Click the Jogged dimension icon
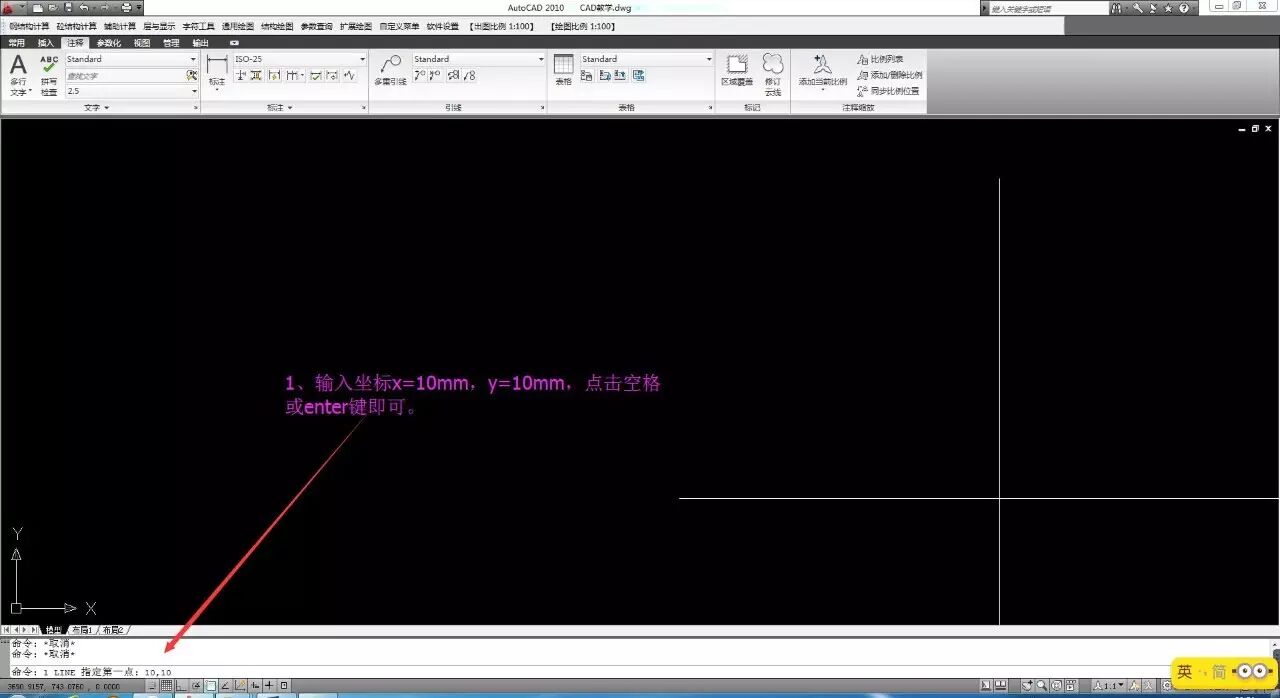The image size is (1280, 698). tap(349, 75)
